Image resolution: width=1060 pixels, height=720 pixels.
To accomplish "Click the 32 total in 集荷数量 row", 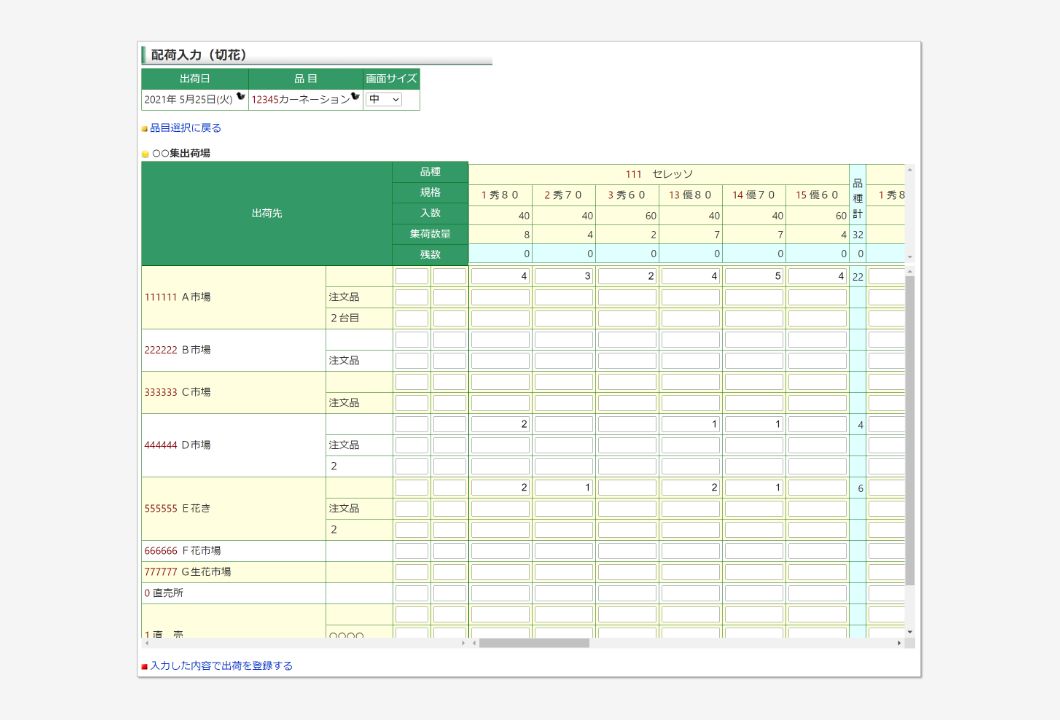I will point(858,235).
